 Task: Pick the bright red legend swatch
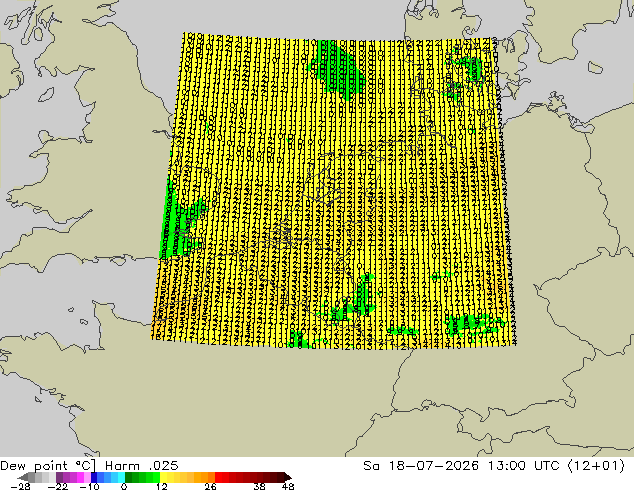tap(218, 477)
